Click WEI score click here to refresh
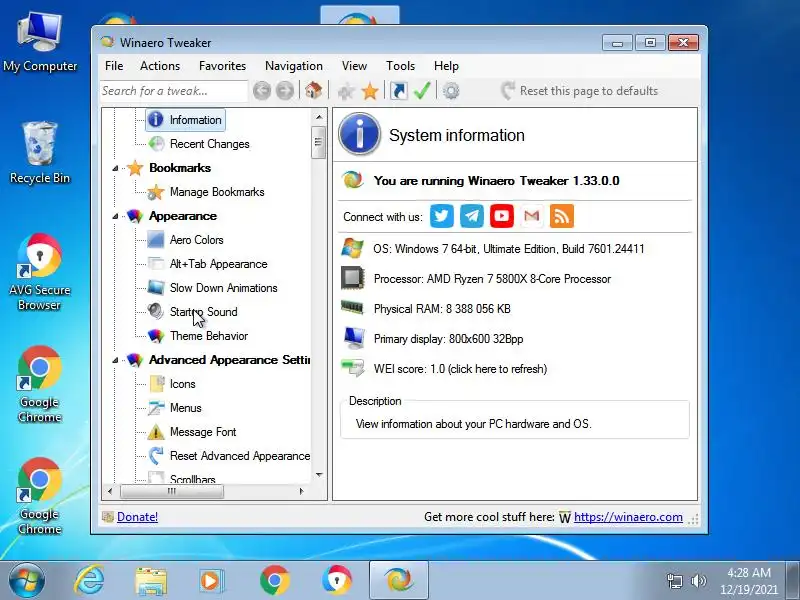This screenshot has height=600, width=800. pos(460,368)
